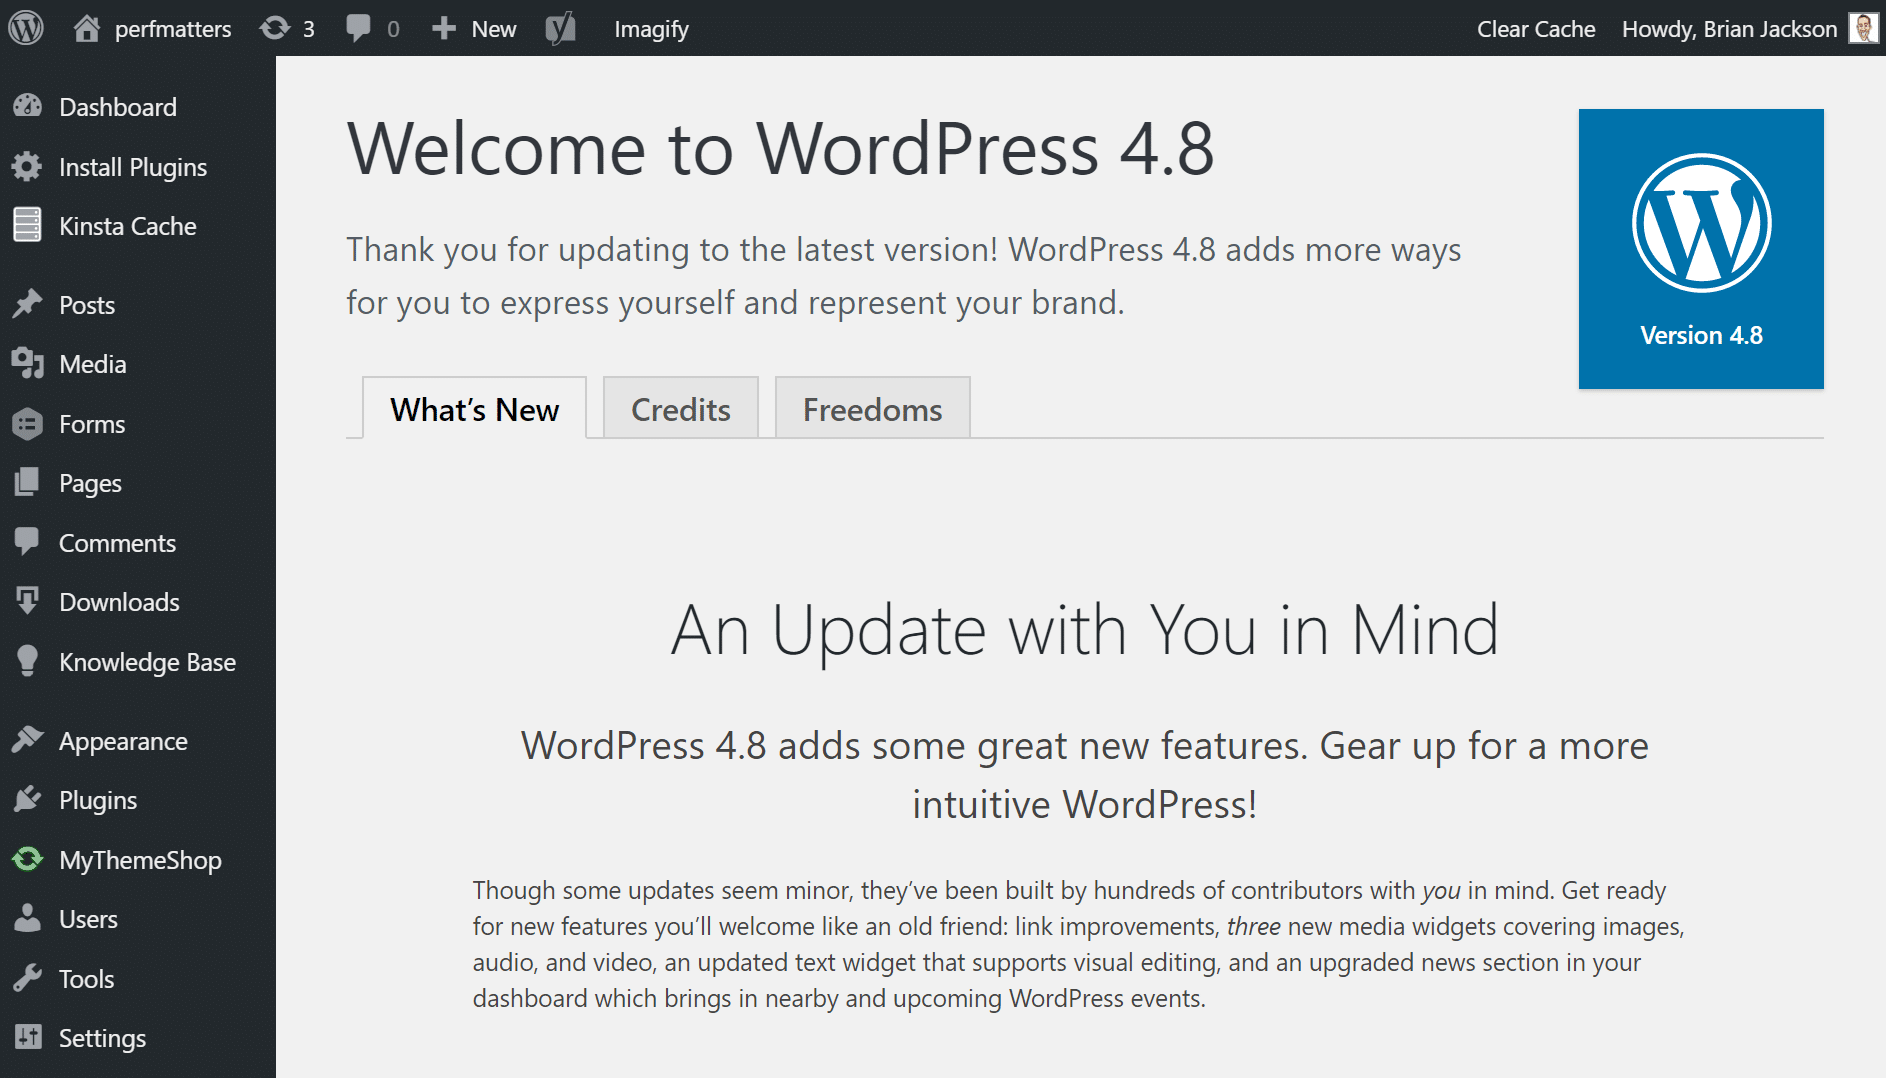Click the Media library icon
Screen dimensions: 1886x1078
27,364
